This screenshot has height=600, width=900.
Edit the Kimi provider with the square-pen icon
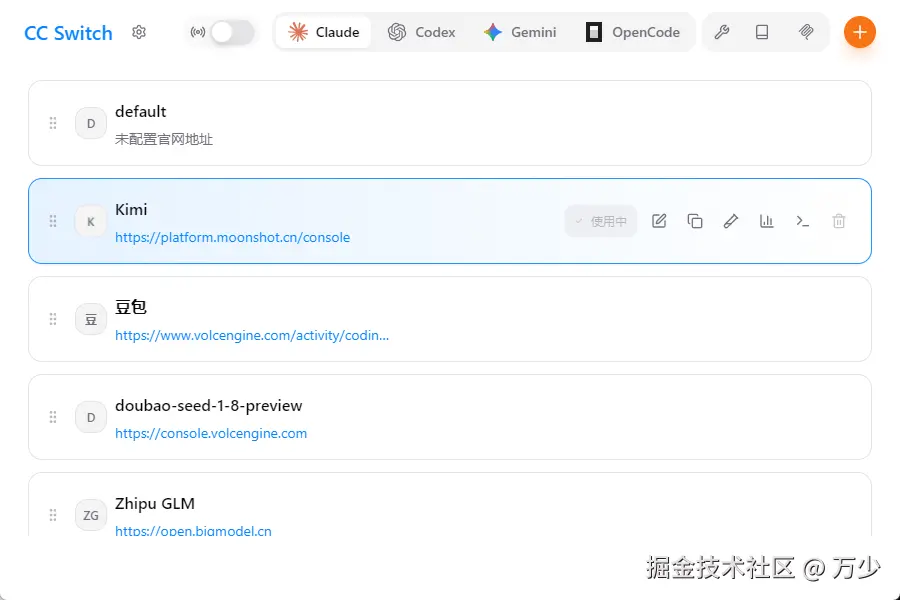coord(659,221)
